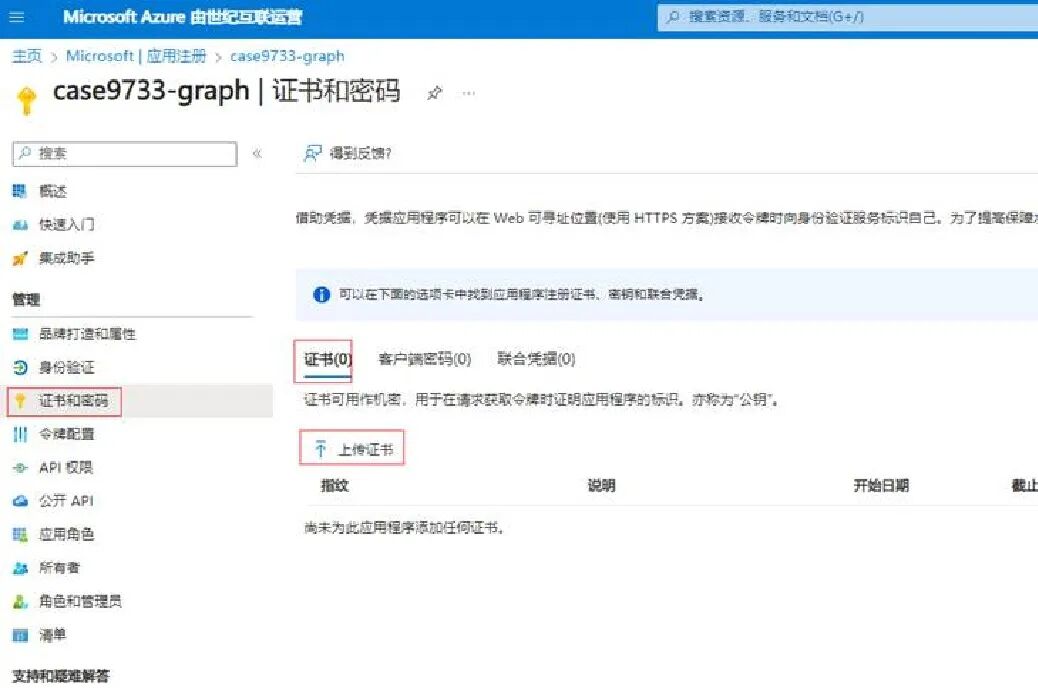Click the 开始日期 column header
Image resolution: width=1038 pixels, height=696 pixels.
point(881,485)
